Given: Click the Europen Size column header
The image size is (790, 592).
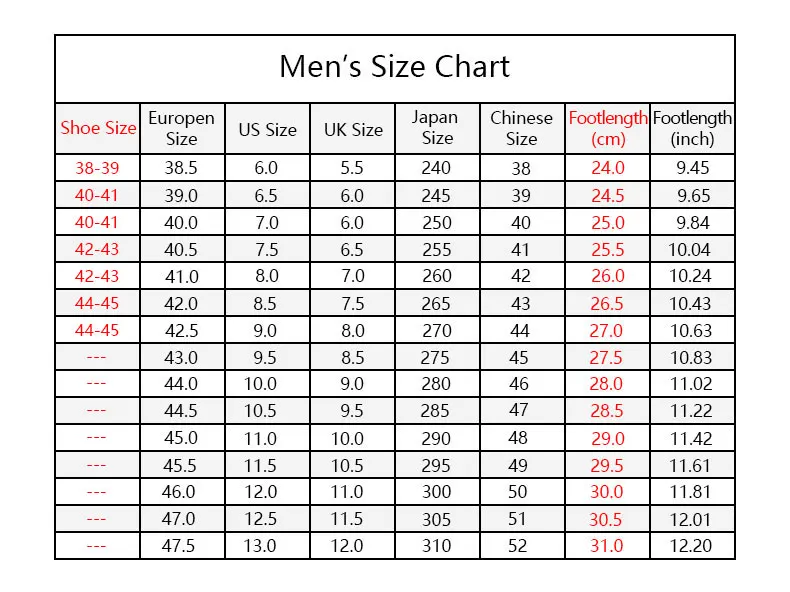Looking at the screenshot, I should [181, 128].
